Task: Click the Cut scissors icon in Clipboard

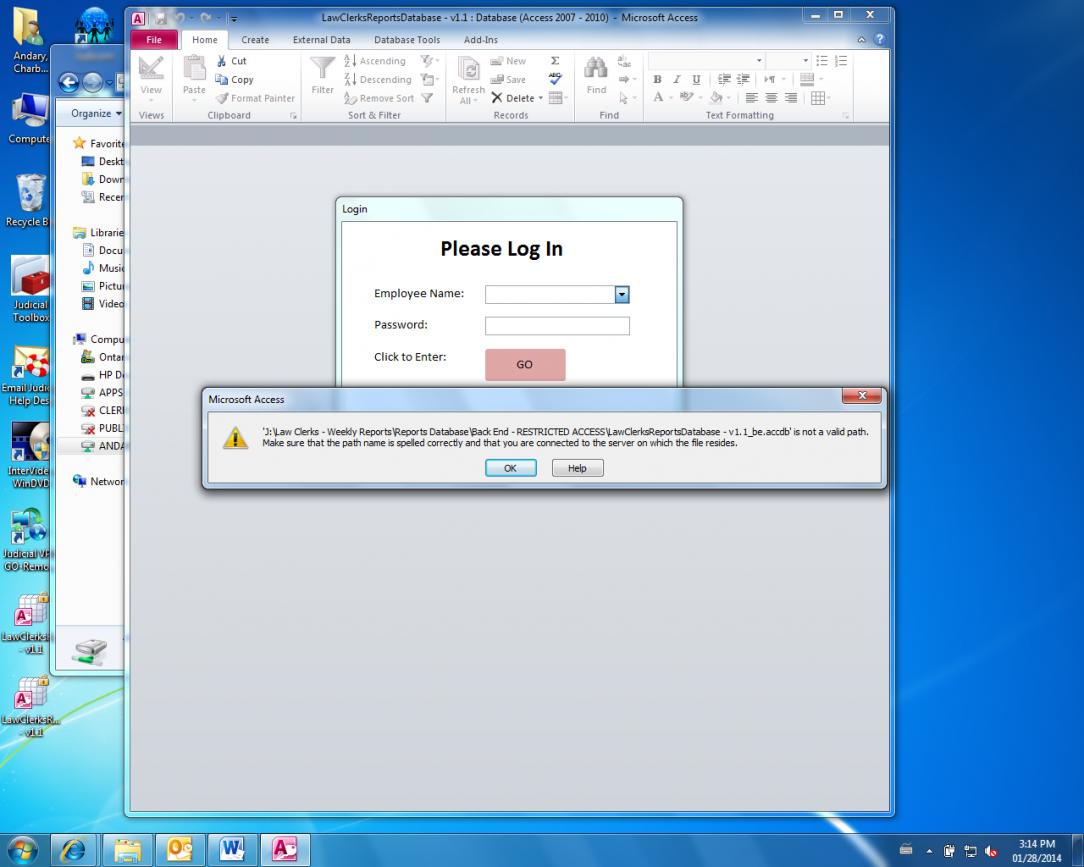Action: pyautogui.click(x=222, y=61)
